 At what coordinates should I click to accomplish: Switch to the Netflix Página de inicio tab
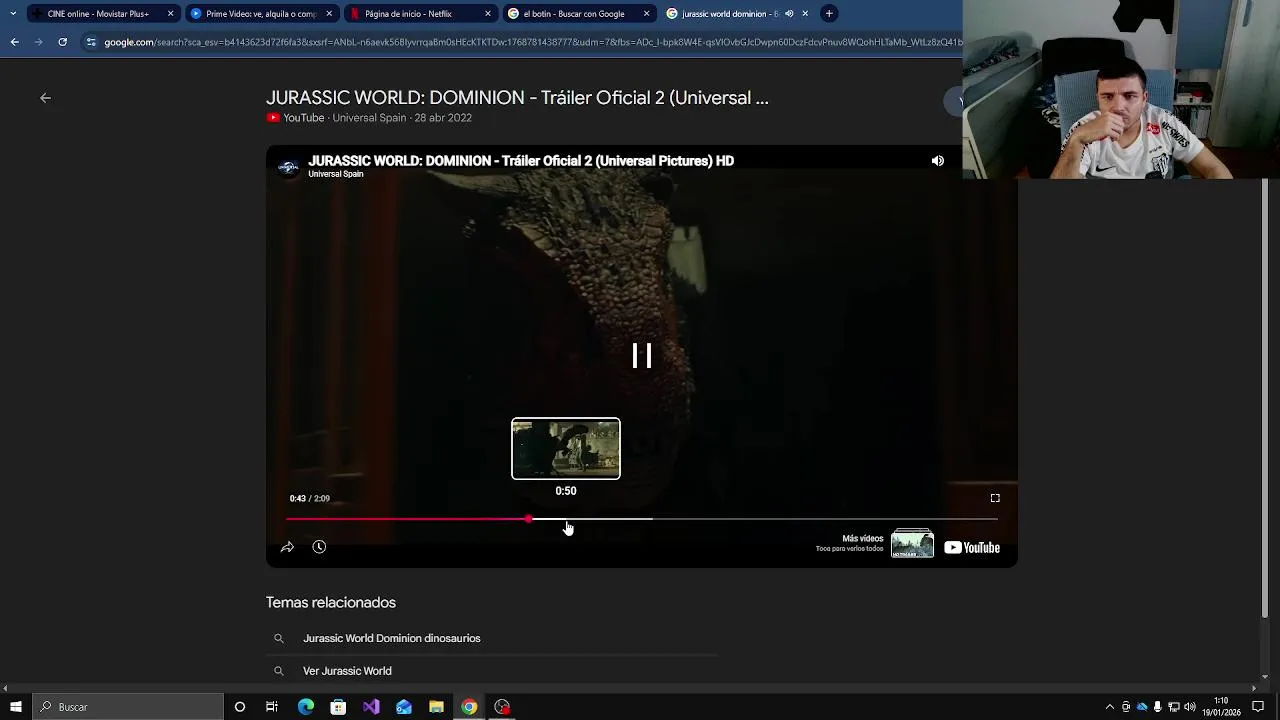408,14
